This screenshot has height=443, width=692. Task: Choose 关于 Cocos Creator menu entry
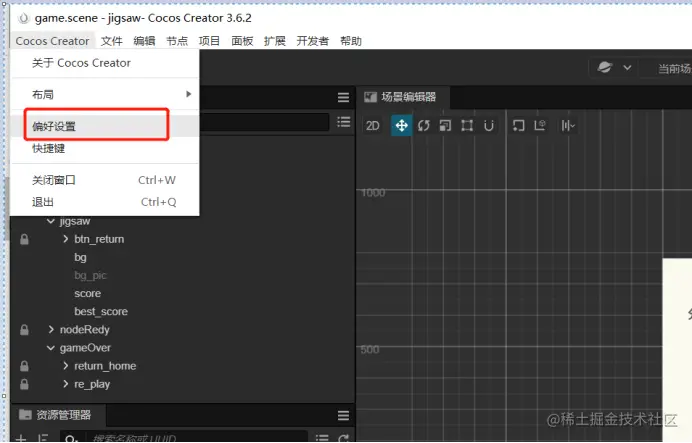105,63
